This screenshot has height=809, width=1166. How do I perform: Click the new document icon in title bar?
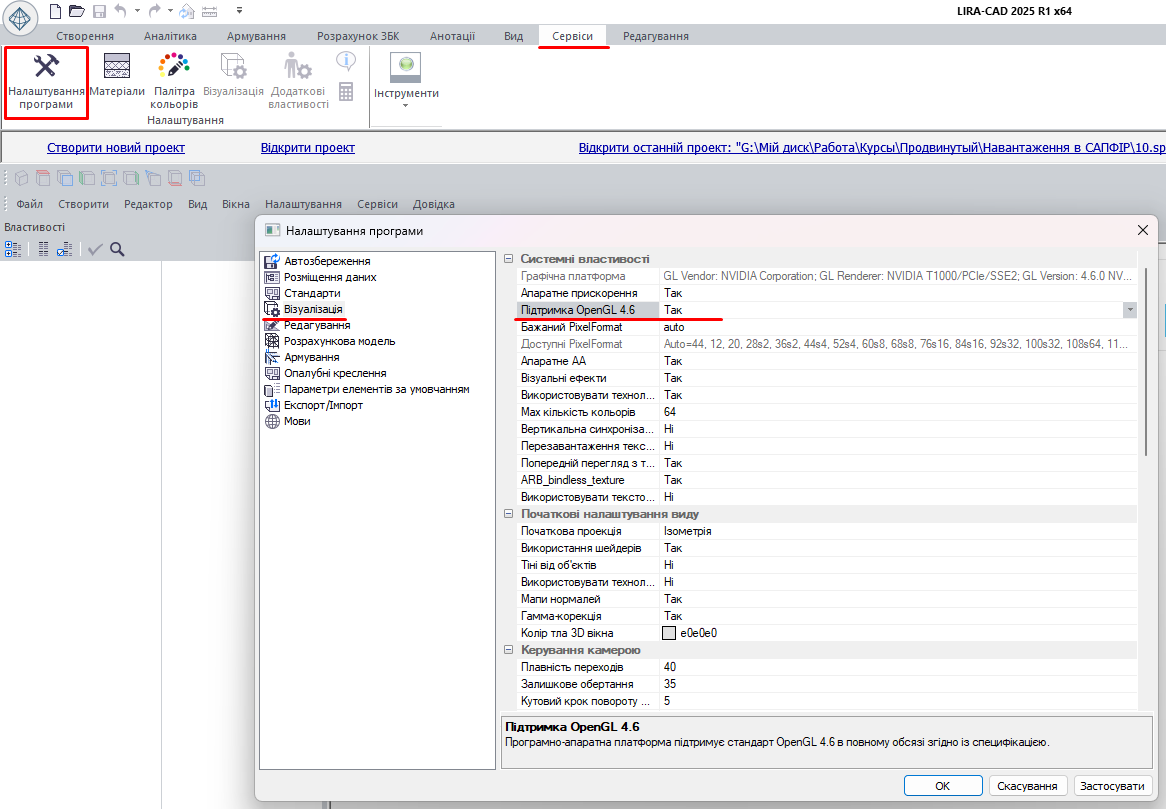click(x=55, y=11)
